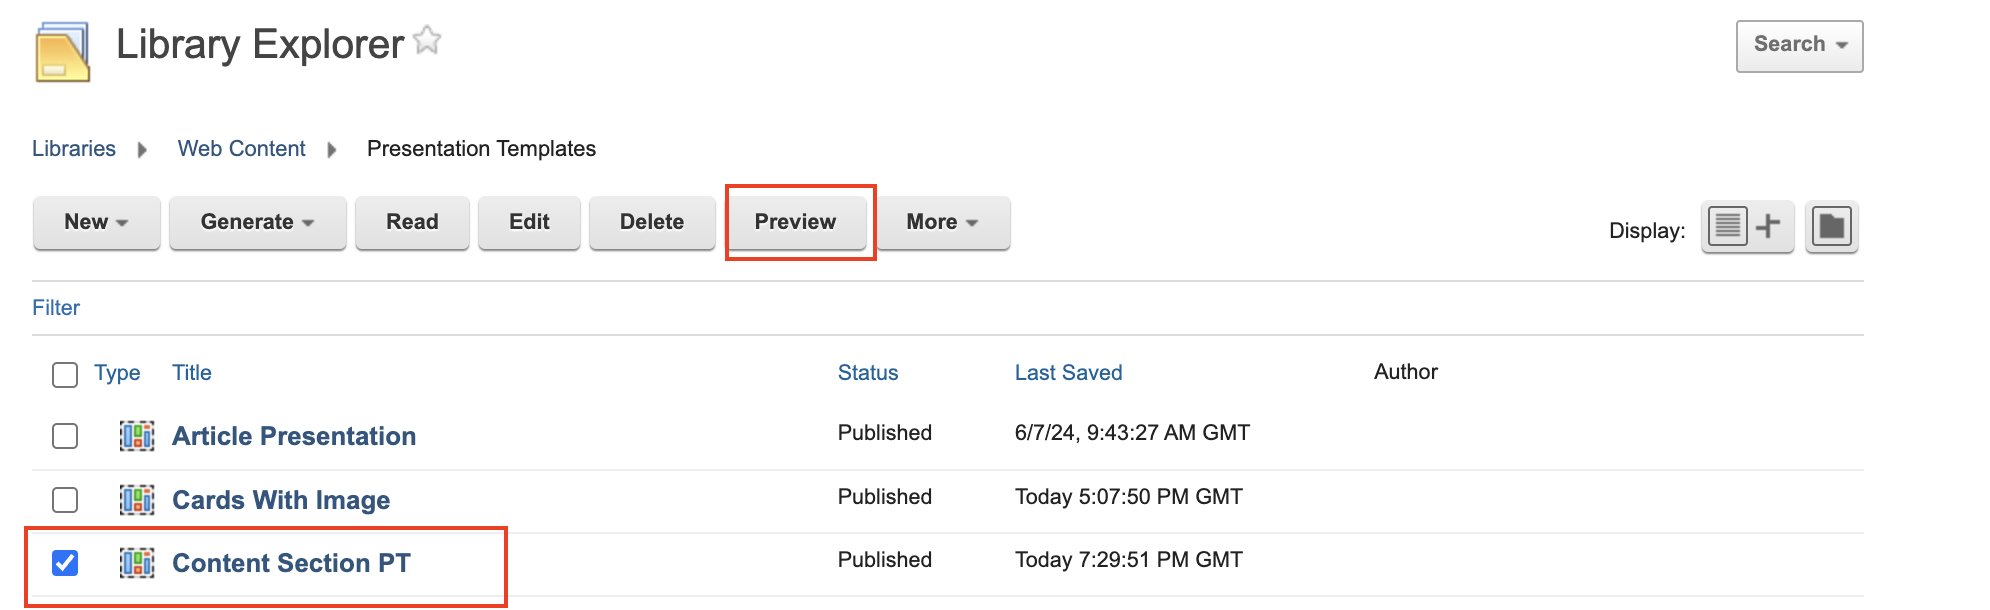Open the New dropdown menu

point(96,222)
